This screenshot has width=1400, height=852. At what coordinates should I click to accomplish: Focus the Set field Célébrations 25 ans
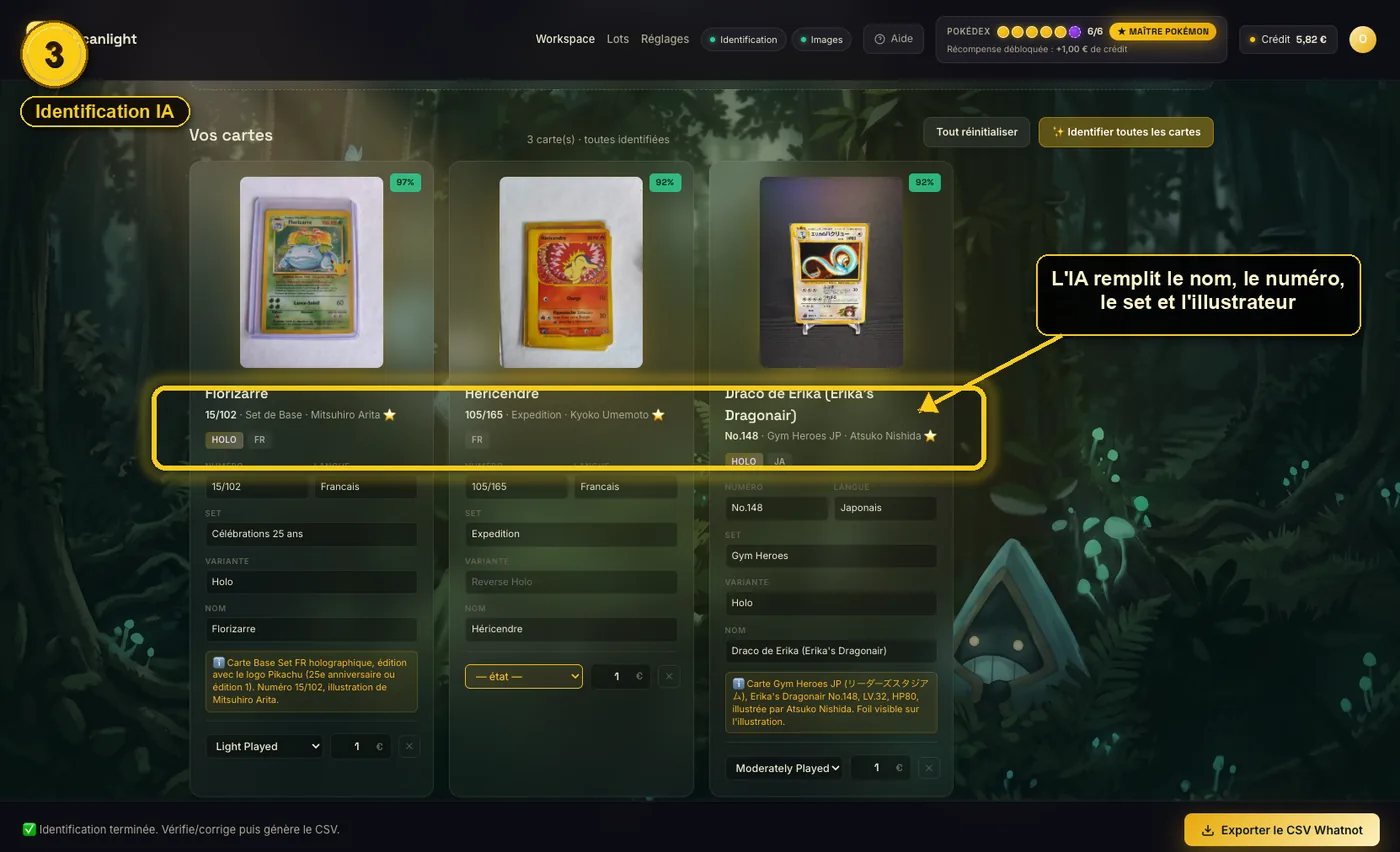[x=311, y=534]
